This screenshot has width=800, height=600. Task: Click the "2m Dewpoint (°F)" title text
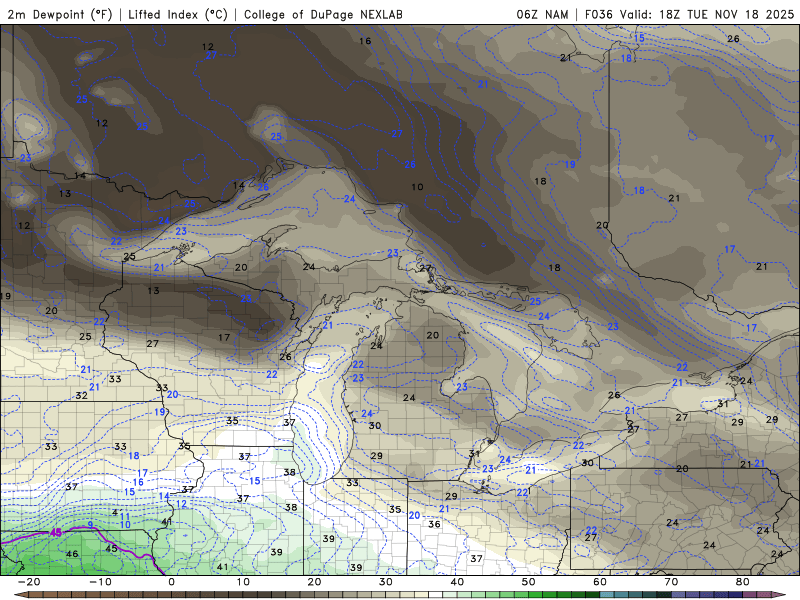(59, 14)
